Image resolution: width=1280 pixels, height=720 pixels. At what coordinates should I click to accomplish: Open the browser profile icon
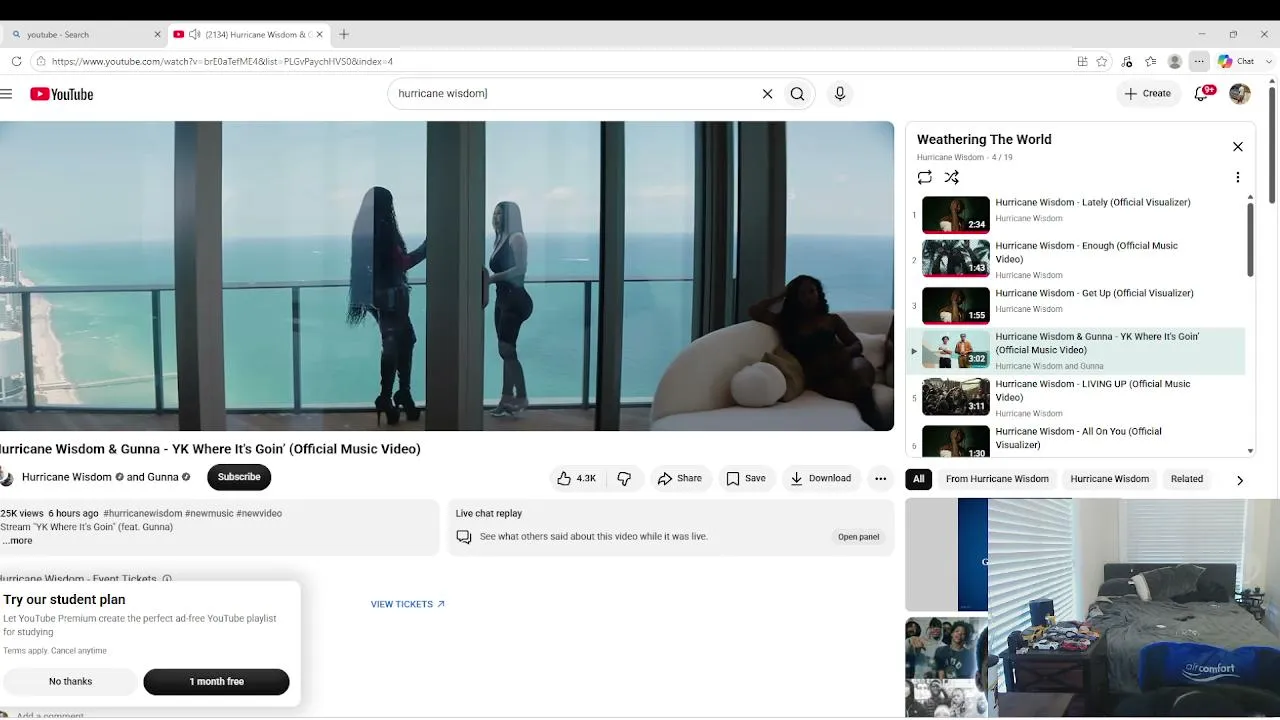[1175, 61]
